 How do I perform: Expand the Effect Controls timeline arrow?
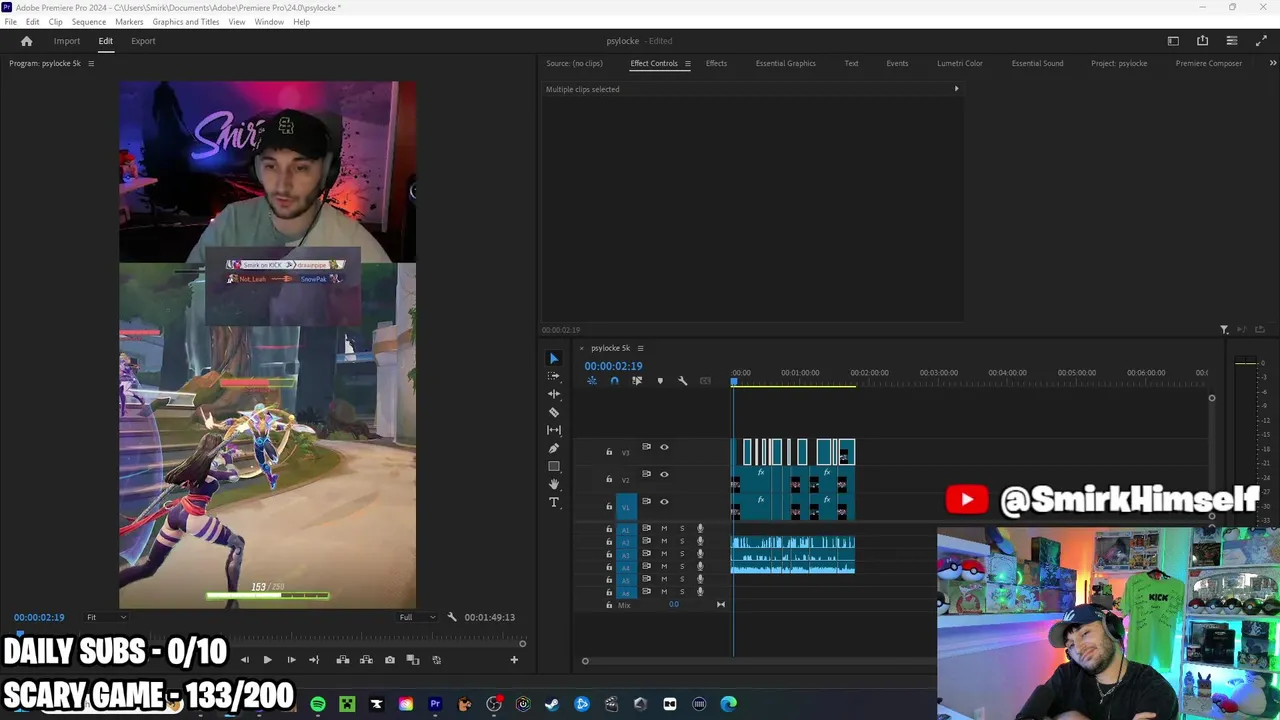[x=956, y=89]
